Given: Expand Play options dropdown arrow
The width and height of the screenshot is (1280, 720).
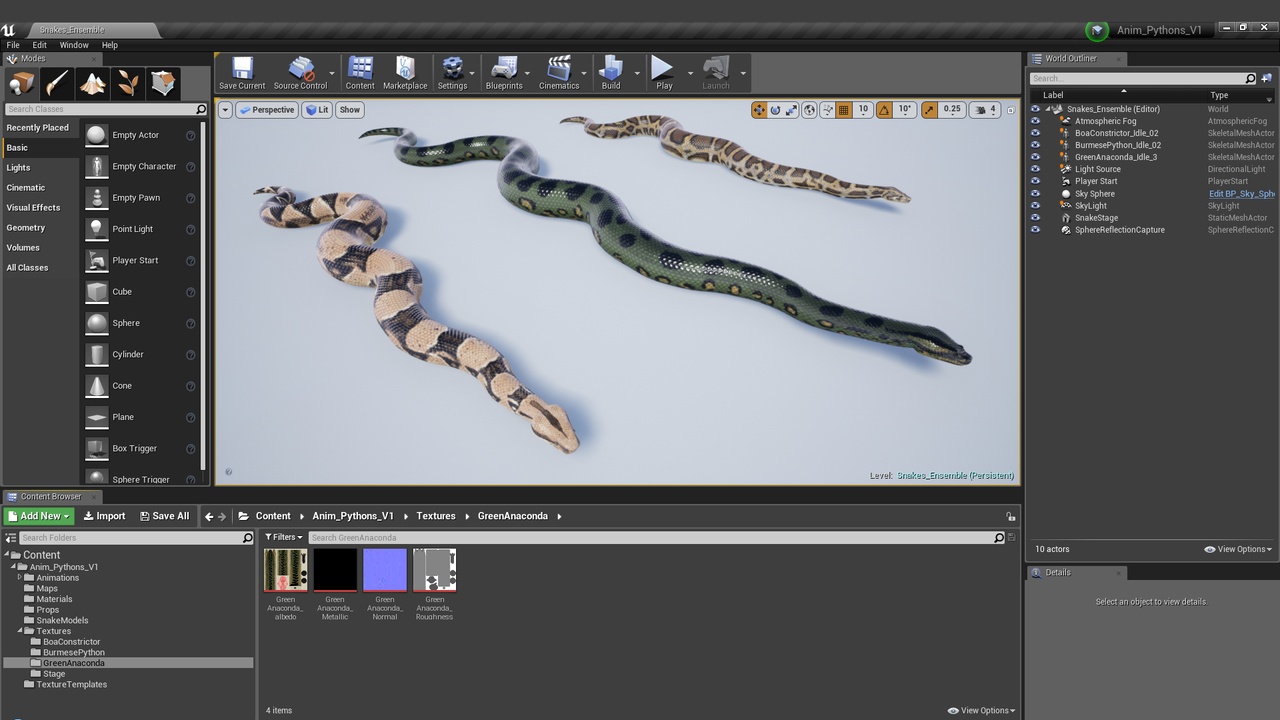Looking at the screenshot, I should [690, 73].
